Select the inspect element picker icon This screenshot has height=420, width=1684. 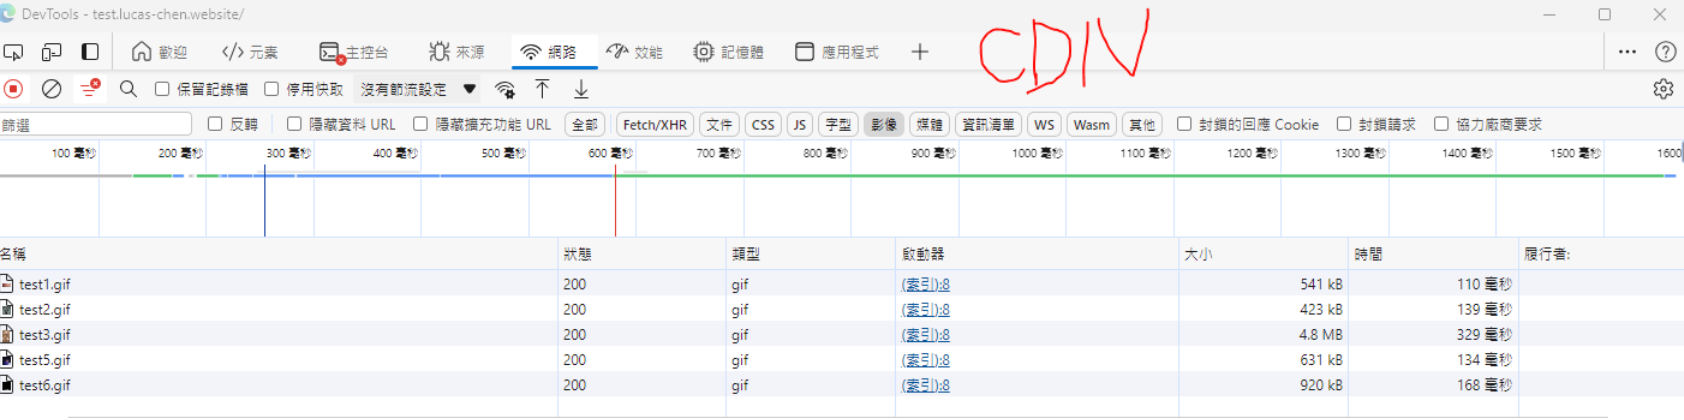(x=14, y=52)
